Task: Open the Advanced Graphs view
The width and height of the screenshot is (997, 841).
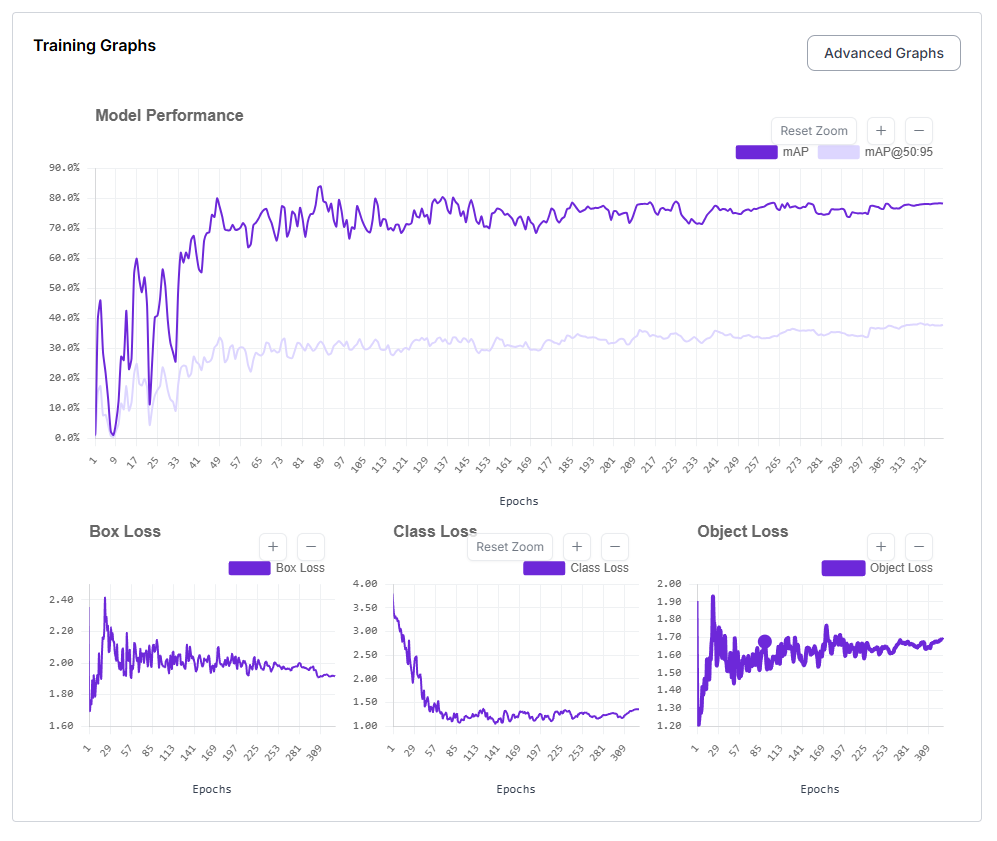Action: (x=883, y=53)
